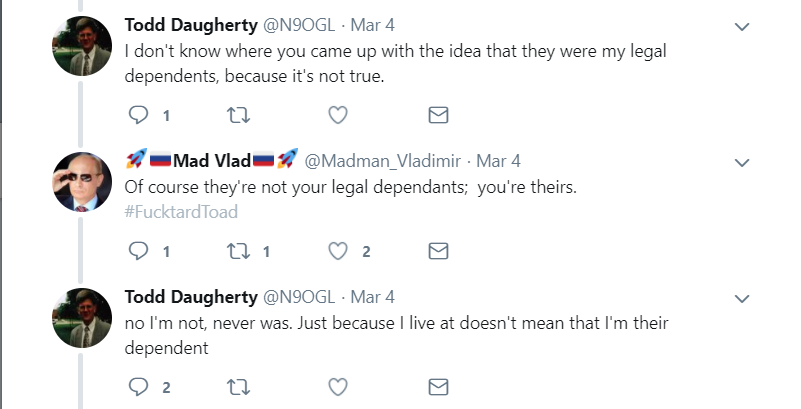The height and width of the screenshot is (409, 801).
Task: Send Todd's first tweet via direct message
Action: click(437, 116)
